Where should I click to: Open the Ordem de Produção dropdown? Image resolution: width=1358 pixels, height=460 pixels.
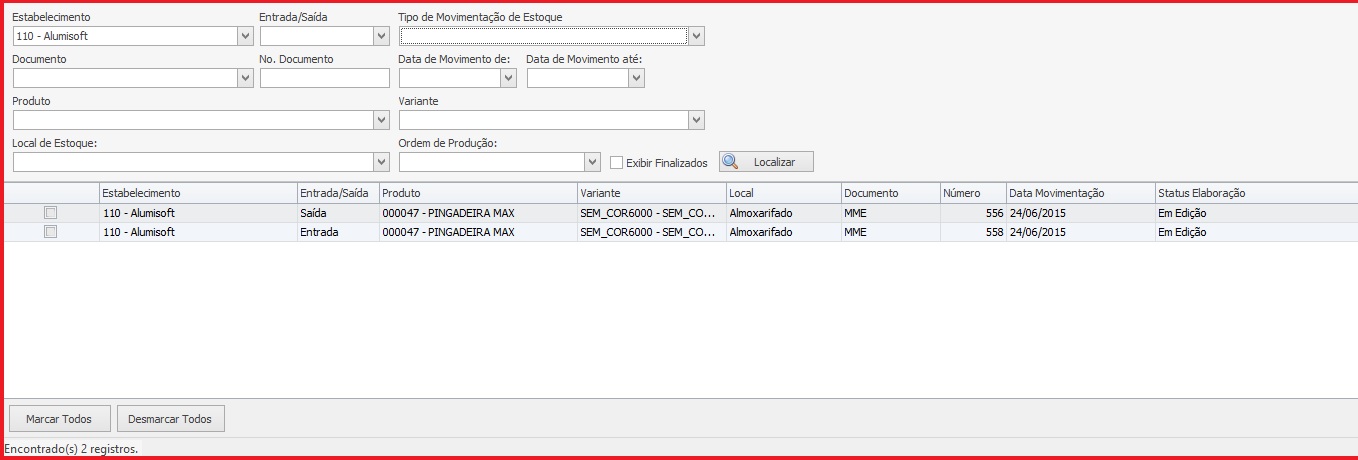pos(592,162)
